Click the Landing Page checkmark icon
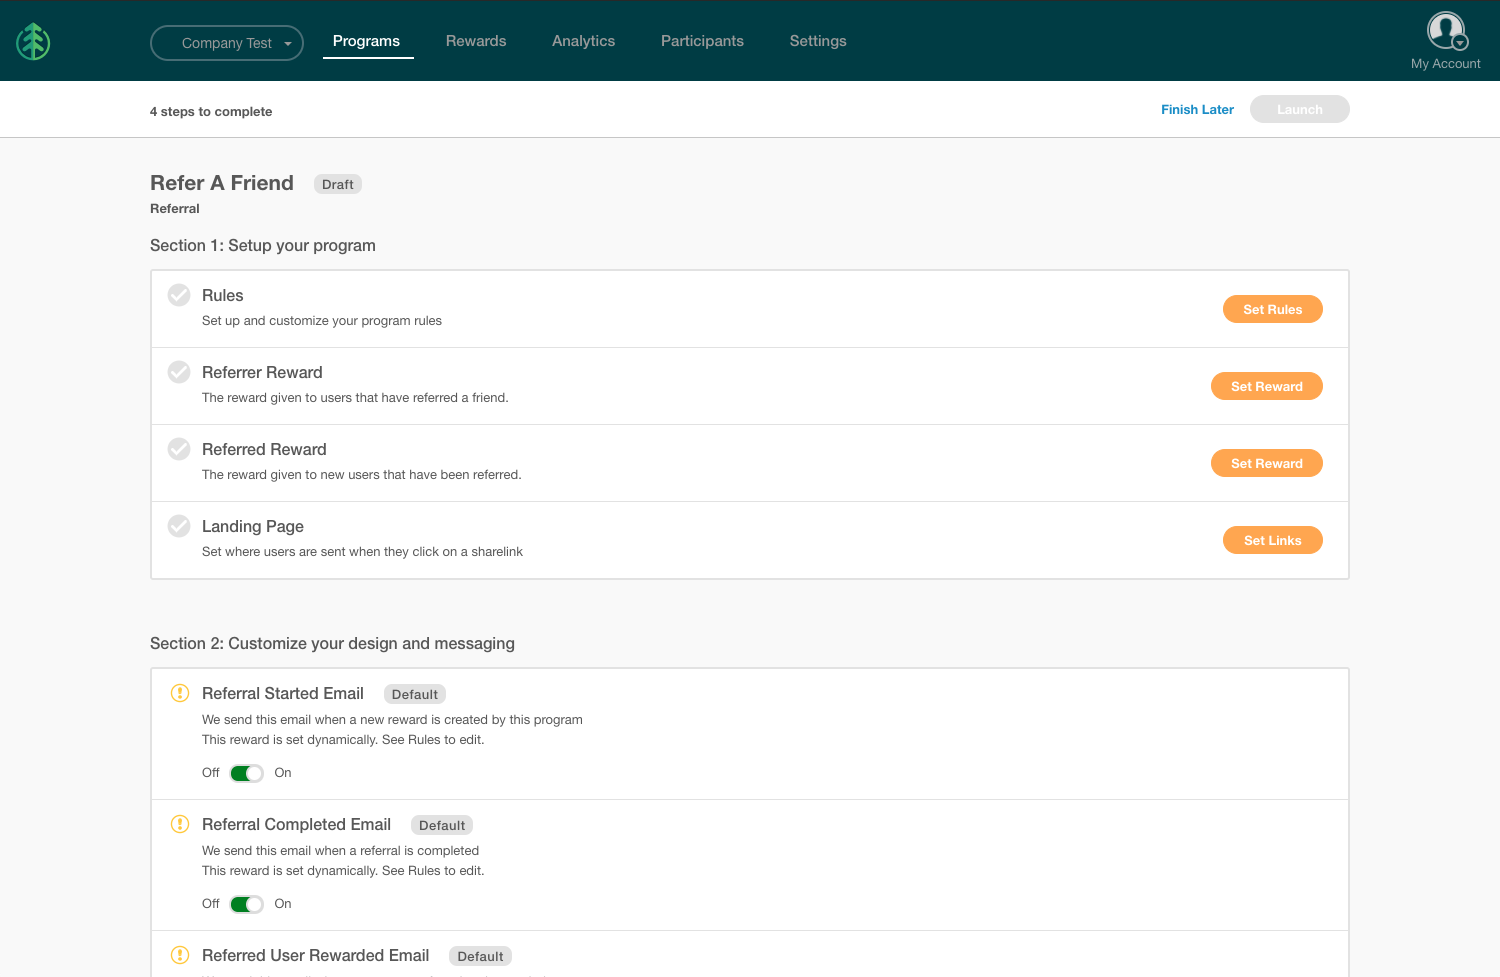1500x977 pixels. pyautogui.click(x=179, y=526)
